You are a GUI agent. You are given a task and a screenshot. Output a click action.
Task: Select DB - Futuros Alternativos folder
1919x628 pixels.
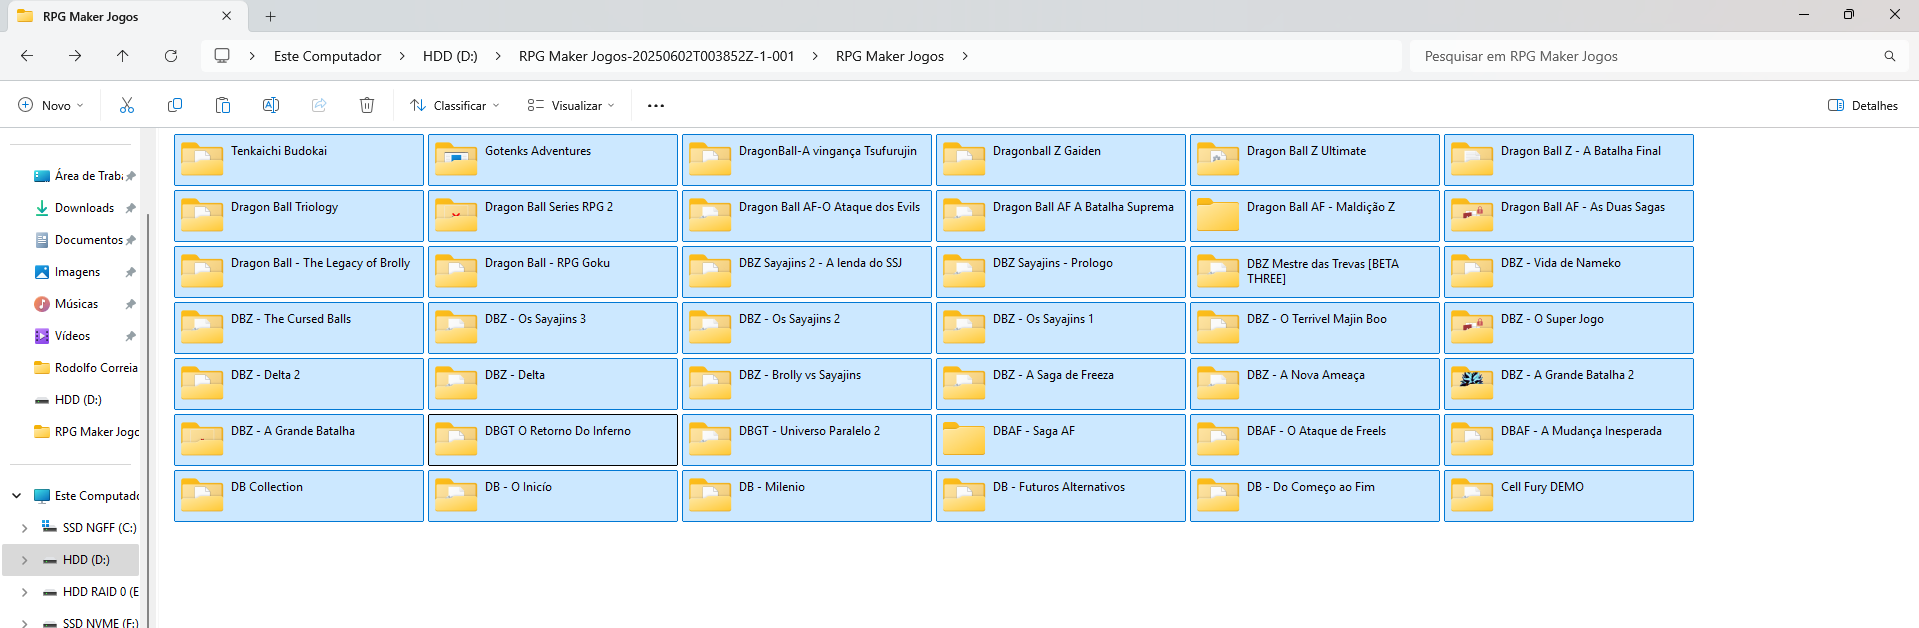(1061, 496)
